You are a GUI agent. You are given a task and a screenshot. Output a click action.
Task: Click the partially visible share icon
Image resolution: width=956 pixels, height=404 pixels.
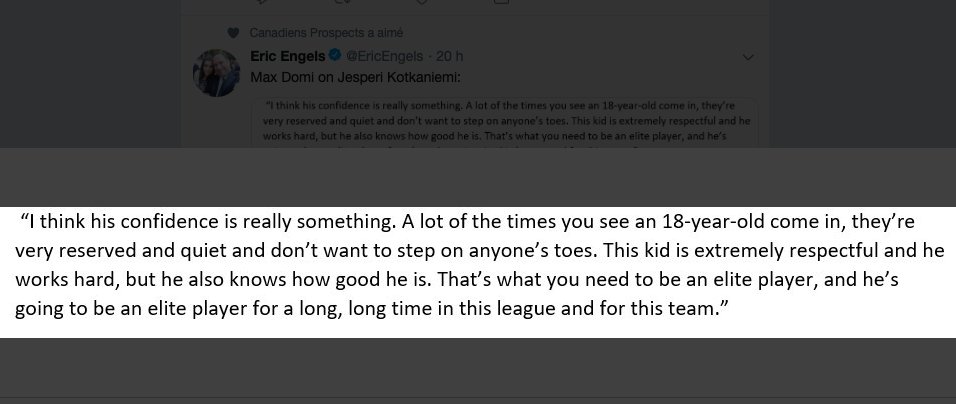(501, 2)
